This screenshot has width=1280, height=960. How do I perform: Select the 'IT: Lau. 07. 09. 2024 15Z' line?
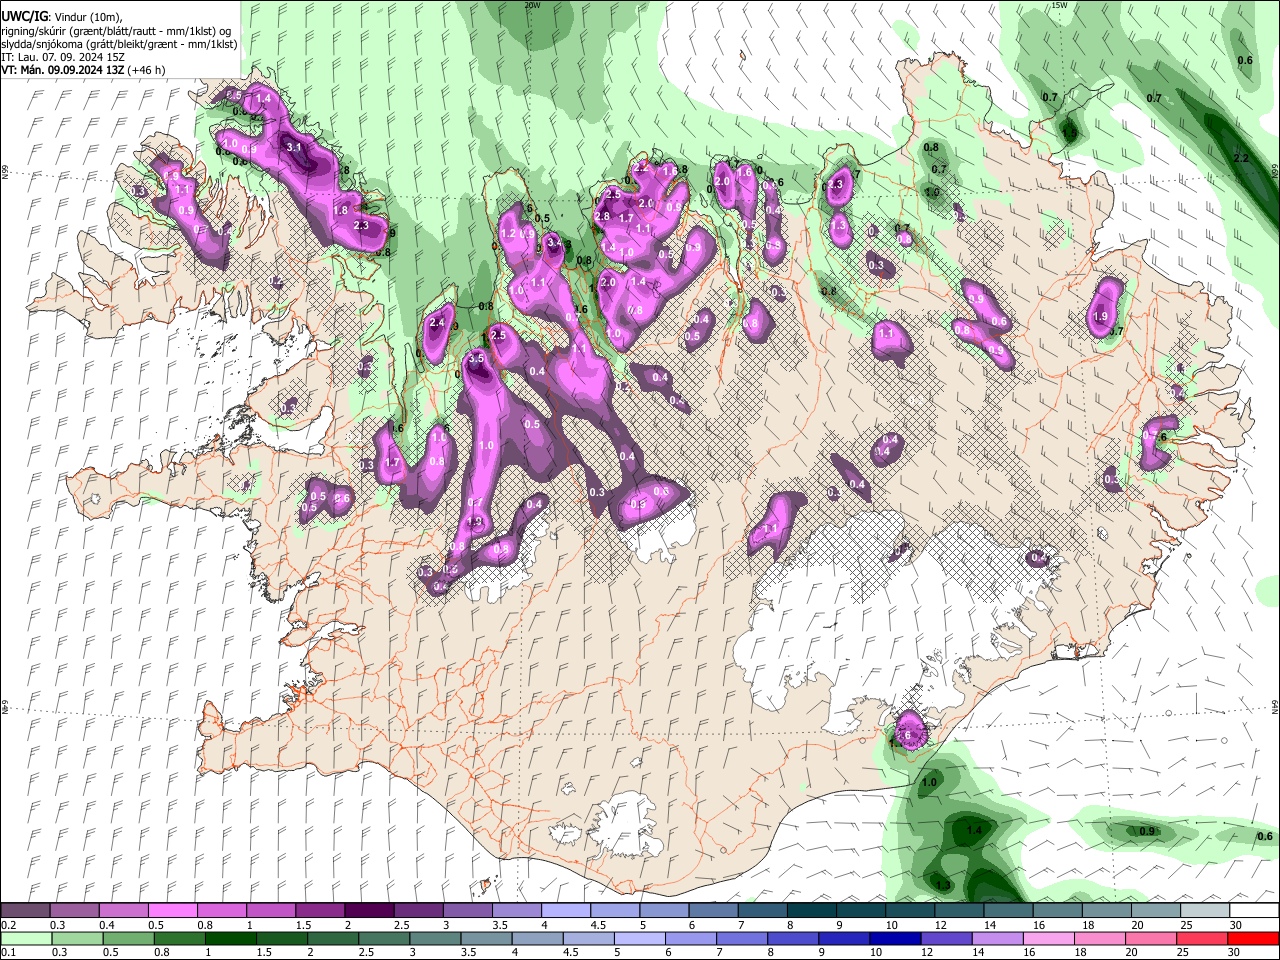pyautogui.click(x=63, y=57)
